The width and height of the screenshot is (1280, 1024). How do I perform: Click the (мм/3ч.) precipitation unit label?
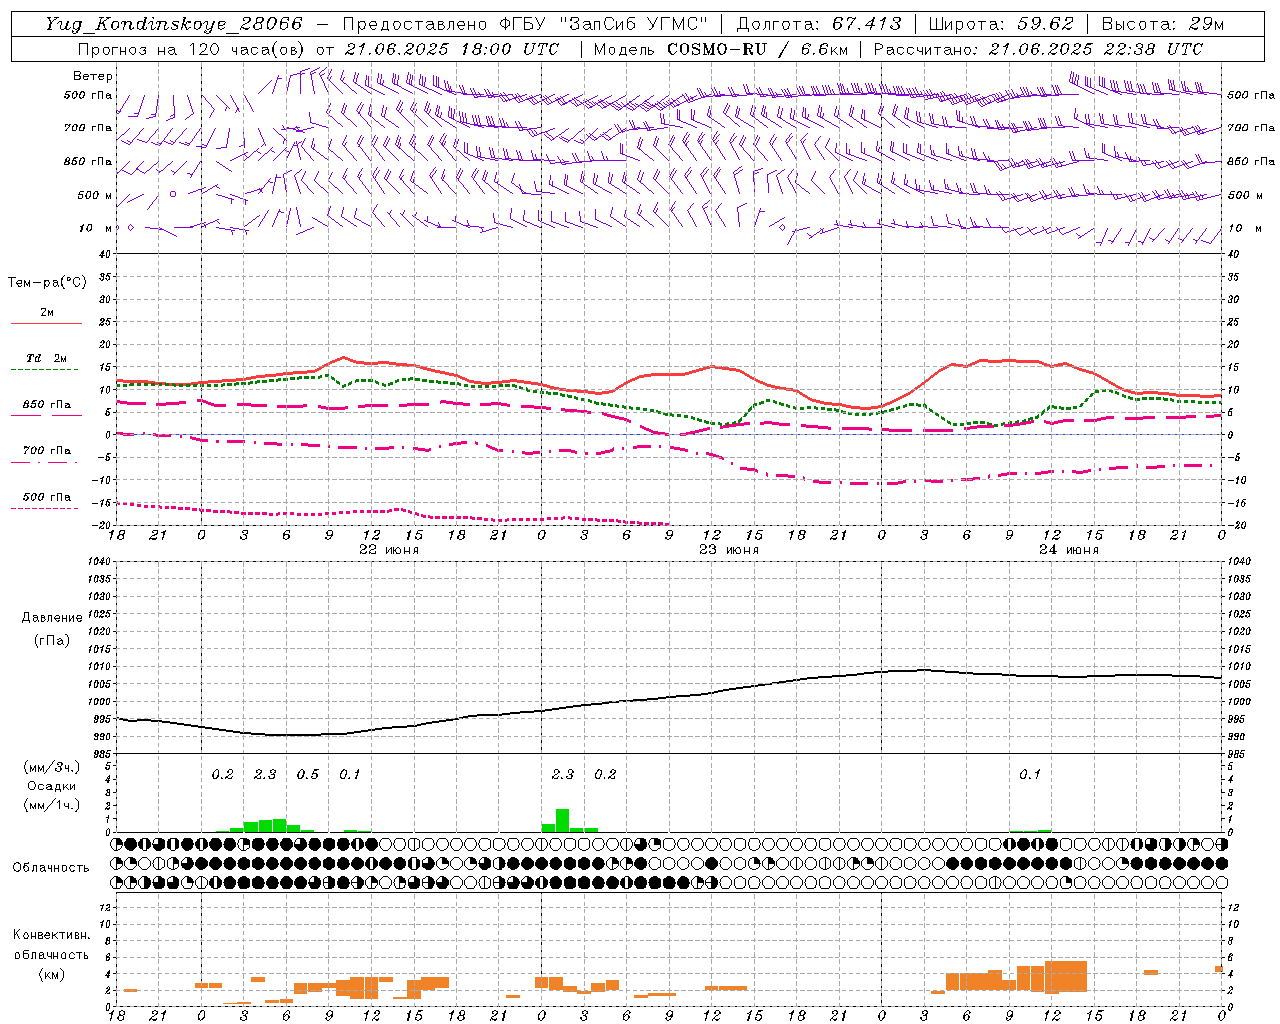click(52, 767)
